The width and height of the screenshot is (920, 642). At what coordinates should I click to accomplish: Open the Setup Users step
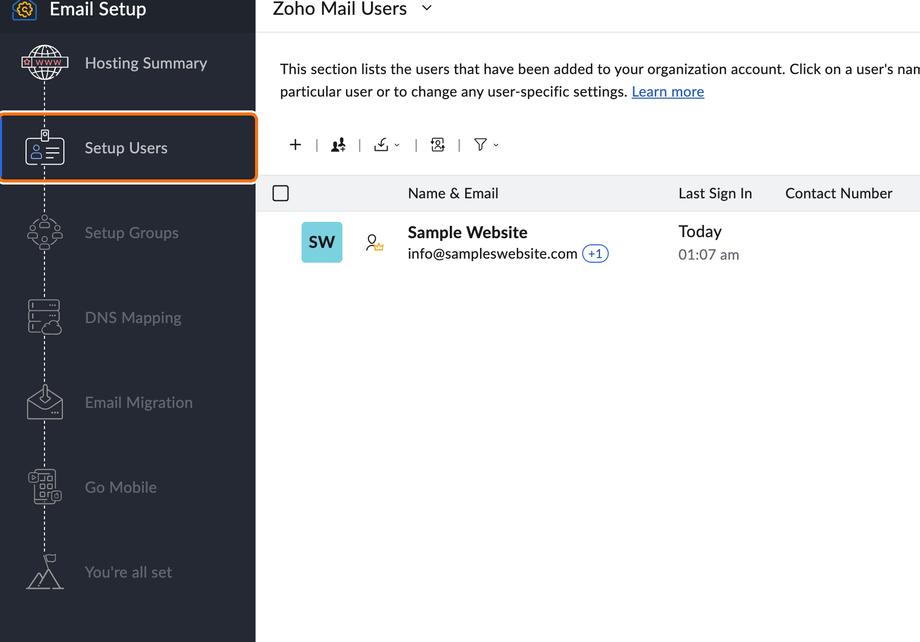[128, 147]
